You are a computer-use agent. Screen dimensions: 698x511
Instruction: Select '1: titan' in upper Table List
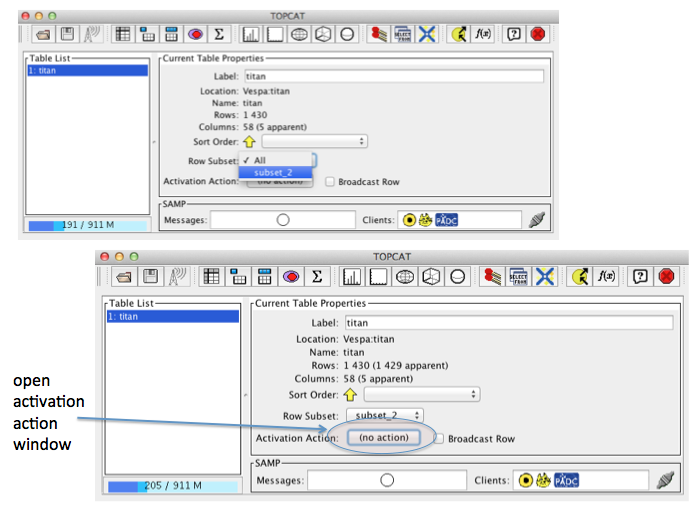(88, 70)
